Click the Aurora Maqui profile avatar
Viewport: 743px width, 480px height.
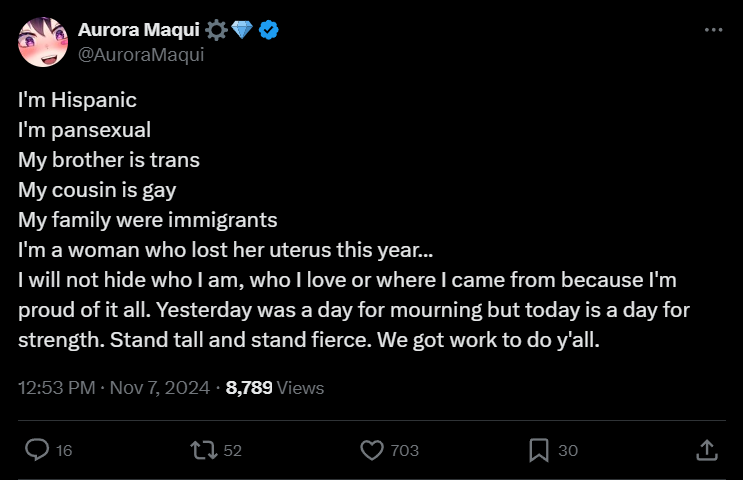43,43
